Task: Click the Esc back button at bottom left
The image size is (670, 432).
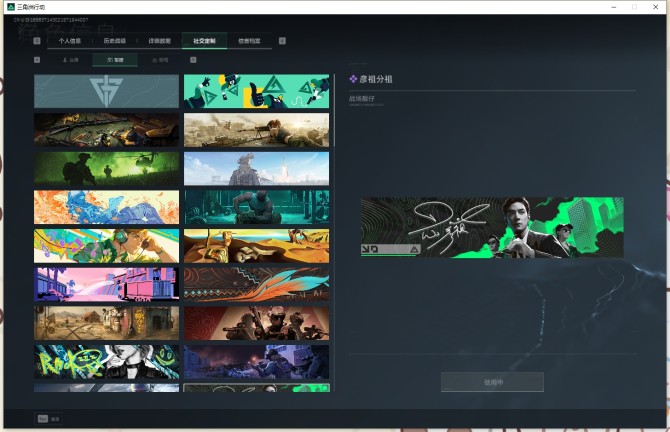Action: click(49, 419)
